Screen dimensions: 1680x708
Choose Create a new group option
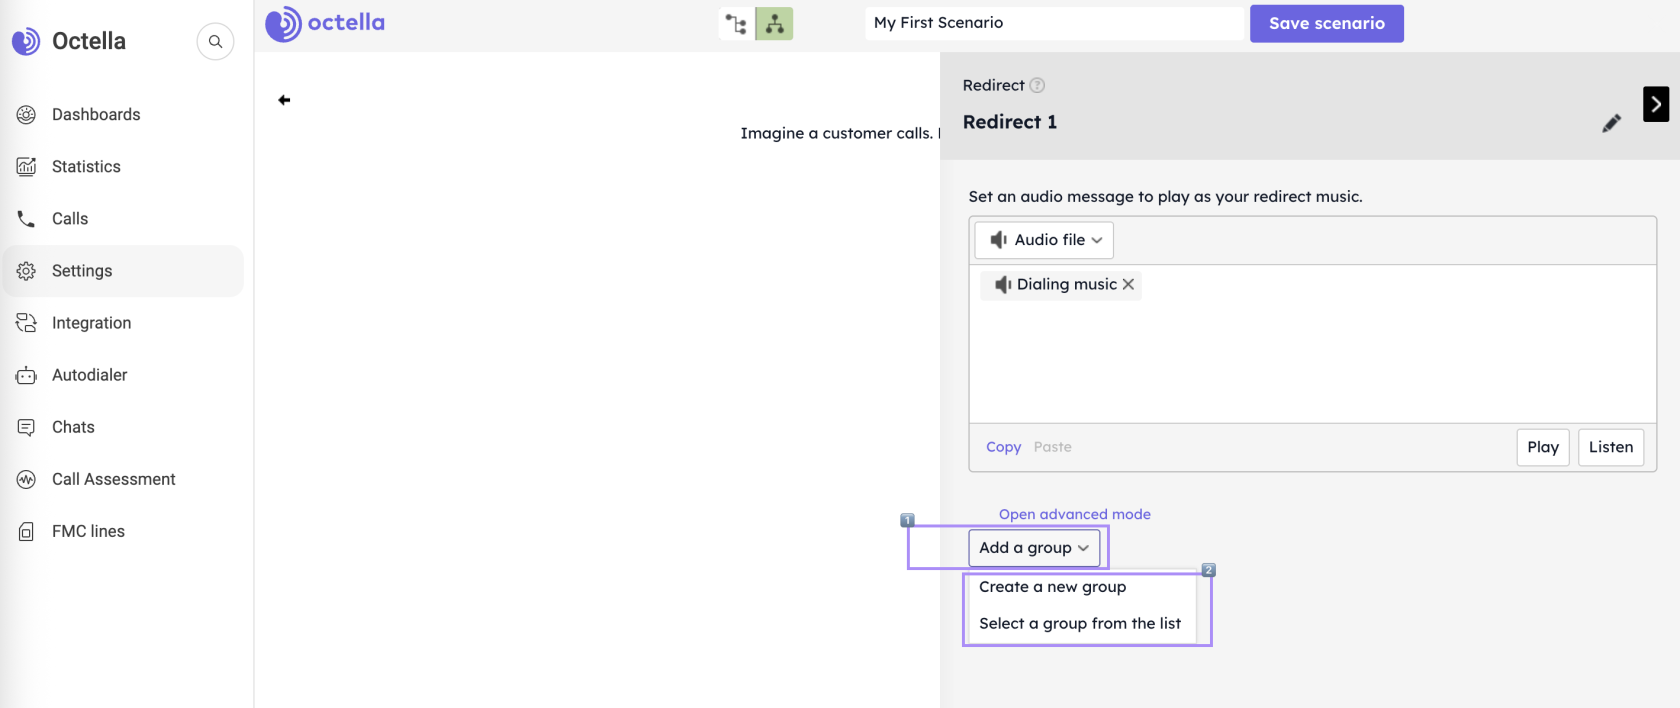click(1052, 587)
